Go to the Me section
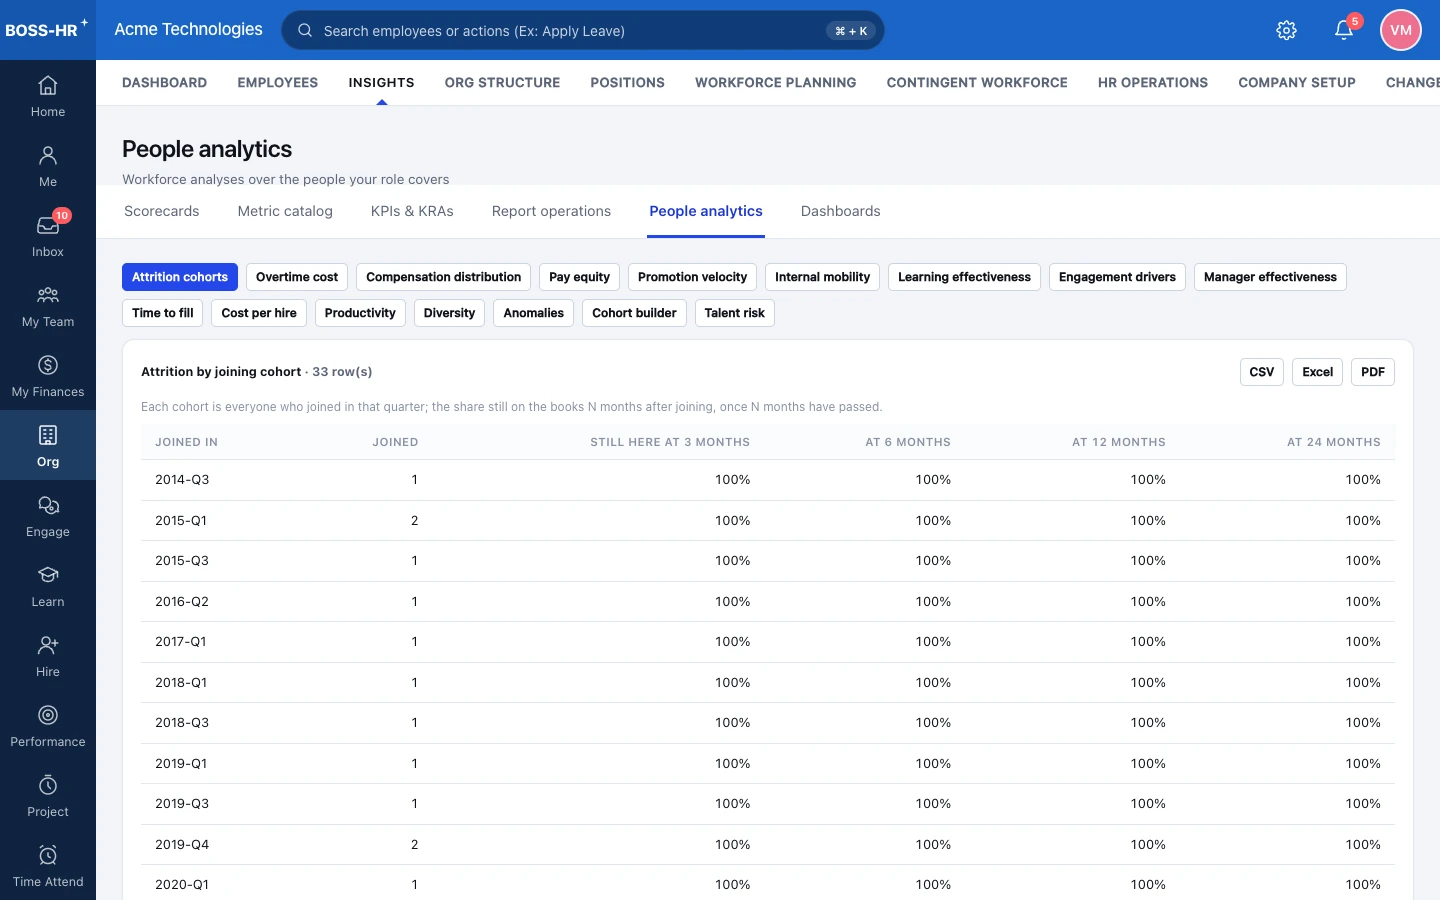Viewport: 1440px width, 900px height. 48,166
